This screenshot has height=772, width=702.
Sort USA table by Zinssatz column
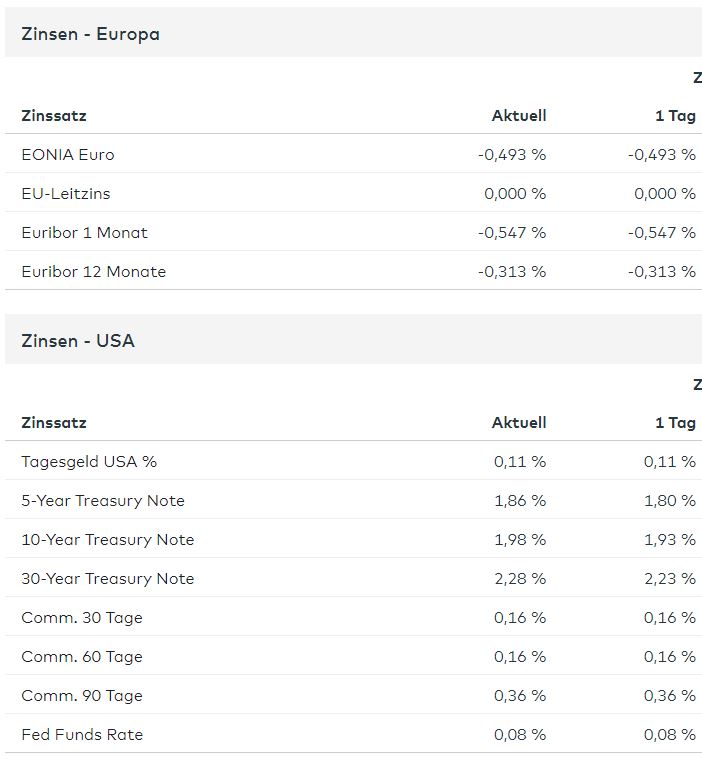[54, 423]
